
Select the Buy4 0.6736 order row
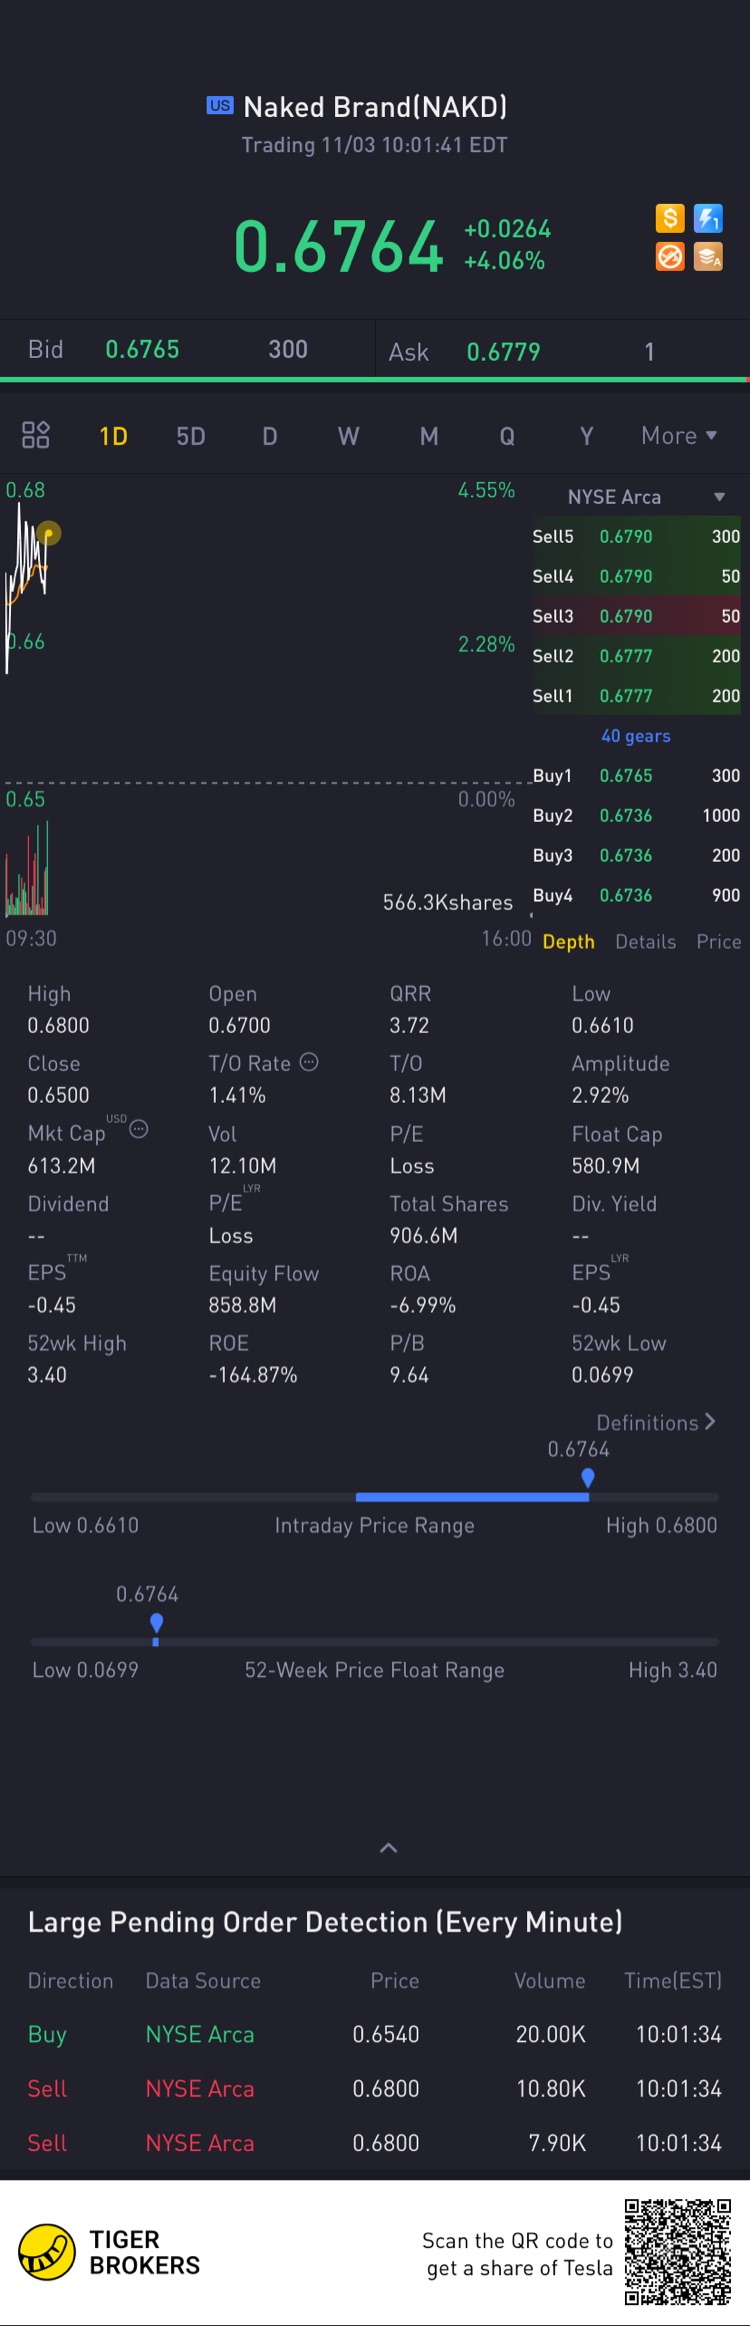pyautogui.click(x=636, y=896)
